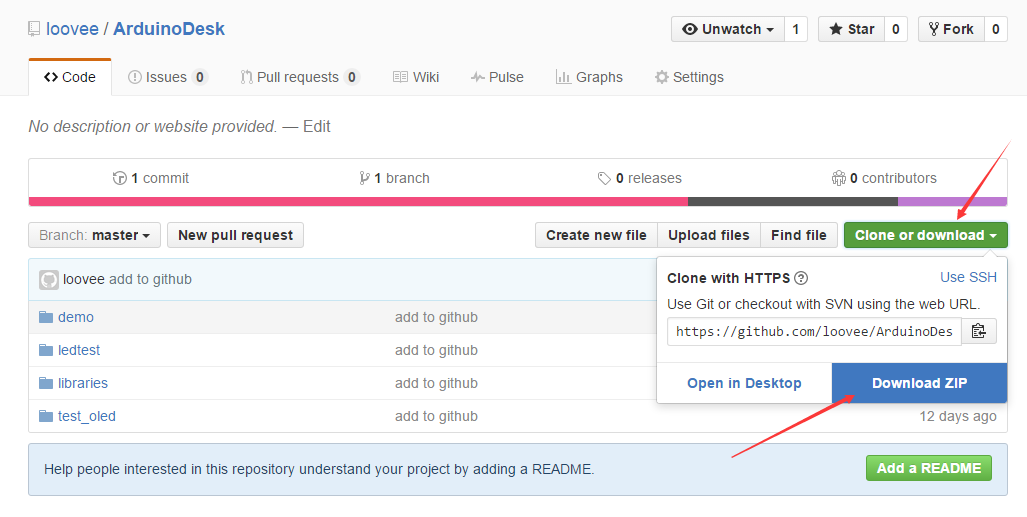Viewport: 1027px width, 517px height.
Task: Switch to Use SSH
Action: 968,277
